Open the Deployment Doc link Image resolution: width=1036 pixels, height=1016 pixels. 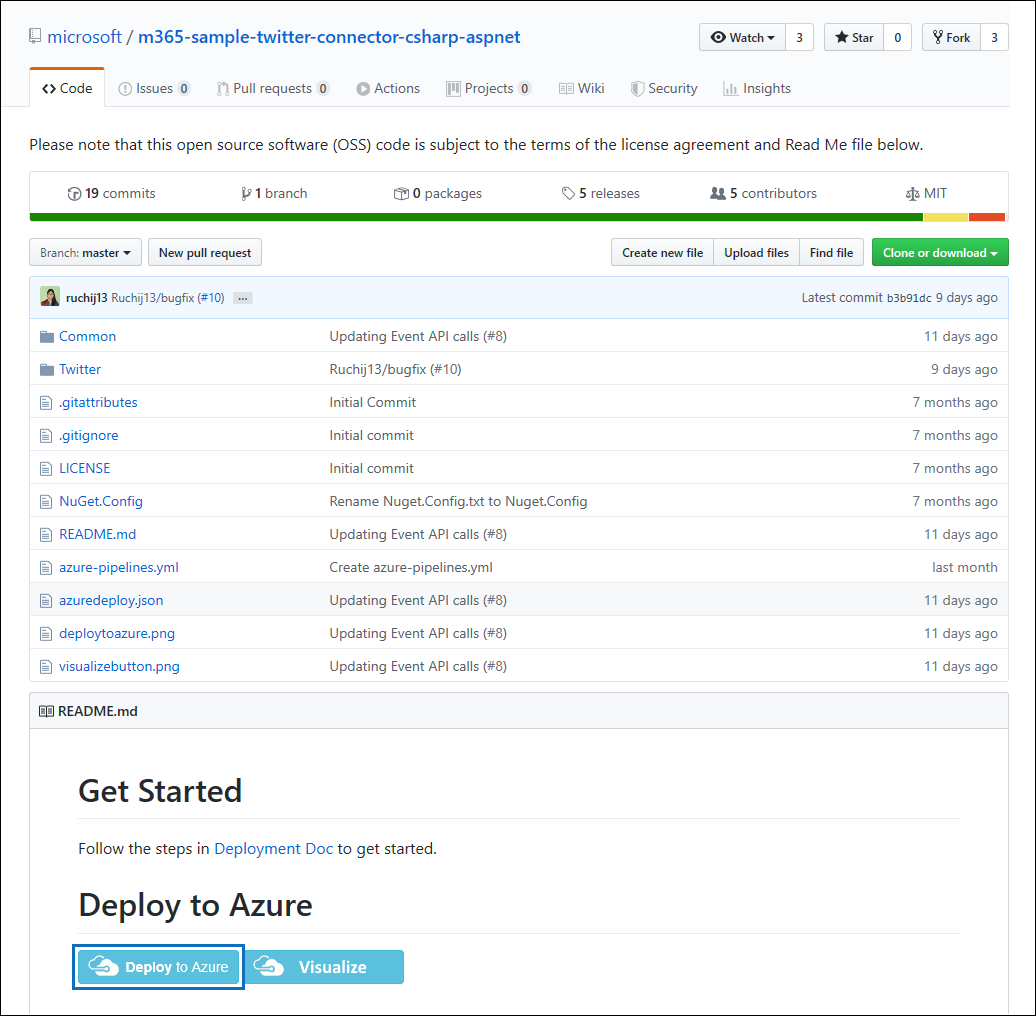(273, 848)
